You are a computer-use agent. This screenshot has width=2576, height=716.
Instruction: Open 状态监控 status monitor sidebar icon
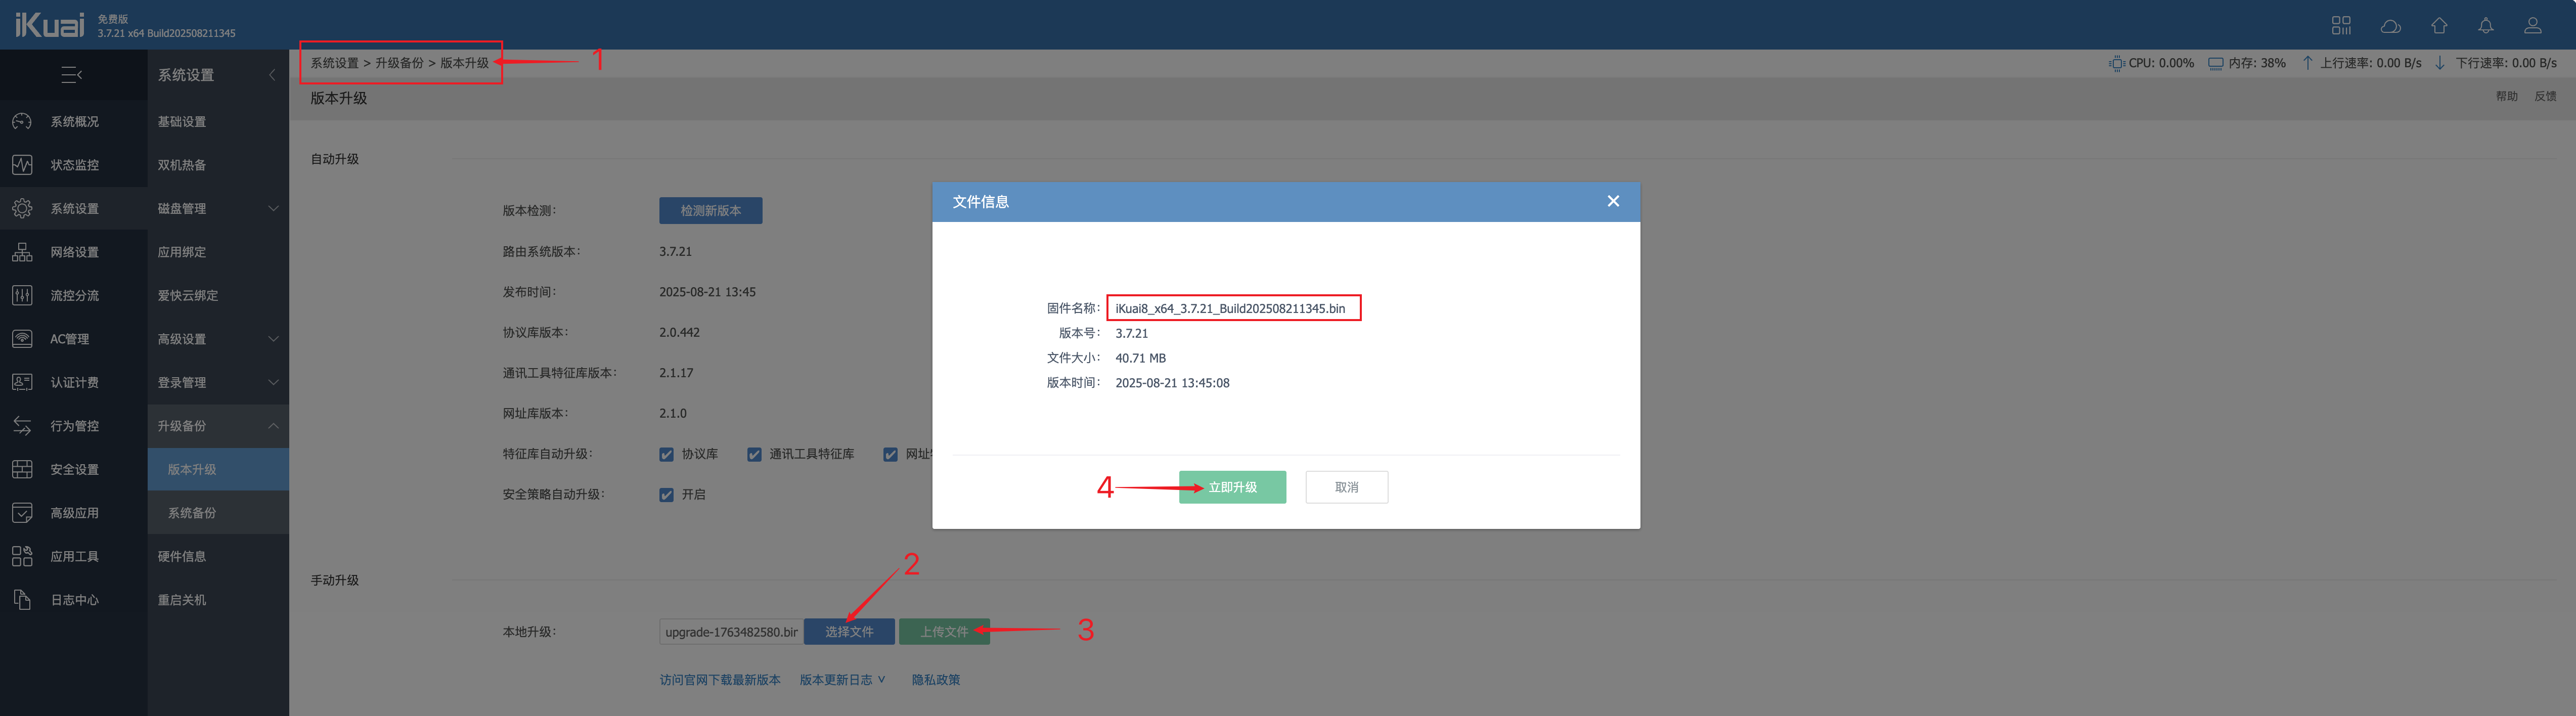point(22,165)
